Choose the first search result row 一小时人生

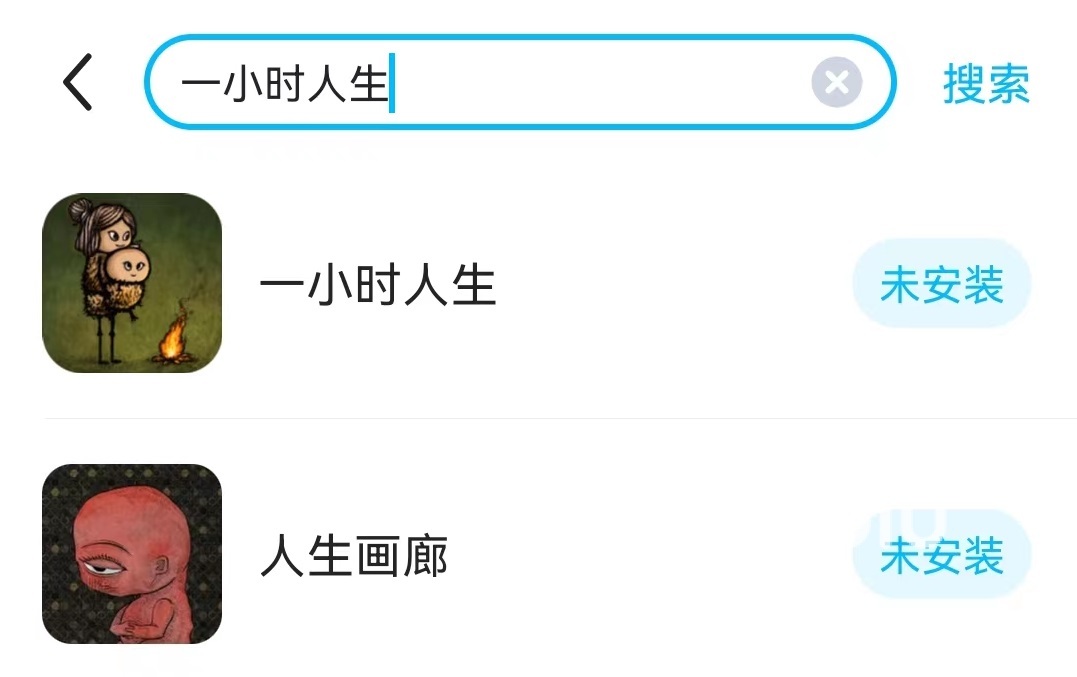tap(538, 283)
